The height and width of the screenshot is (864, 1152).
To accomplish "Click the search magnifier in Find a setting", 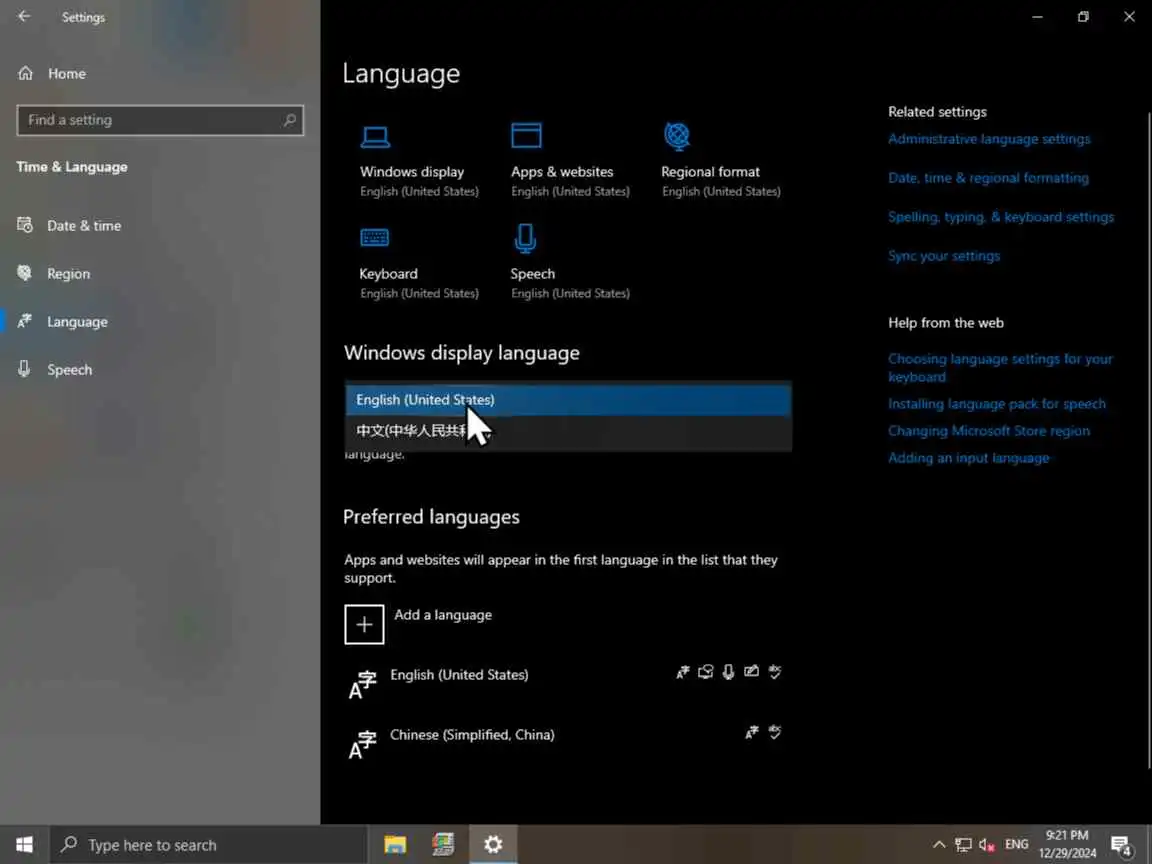I will 289,120.
